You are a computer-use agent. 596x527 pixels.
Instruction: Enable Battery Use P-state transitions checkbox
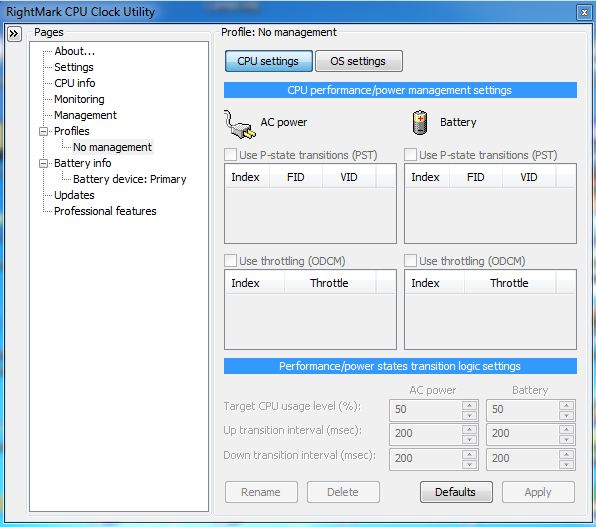tap(410, 155)
